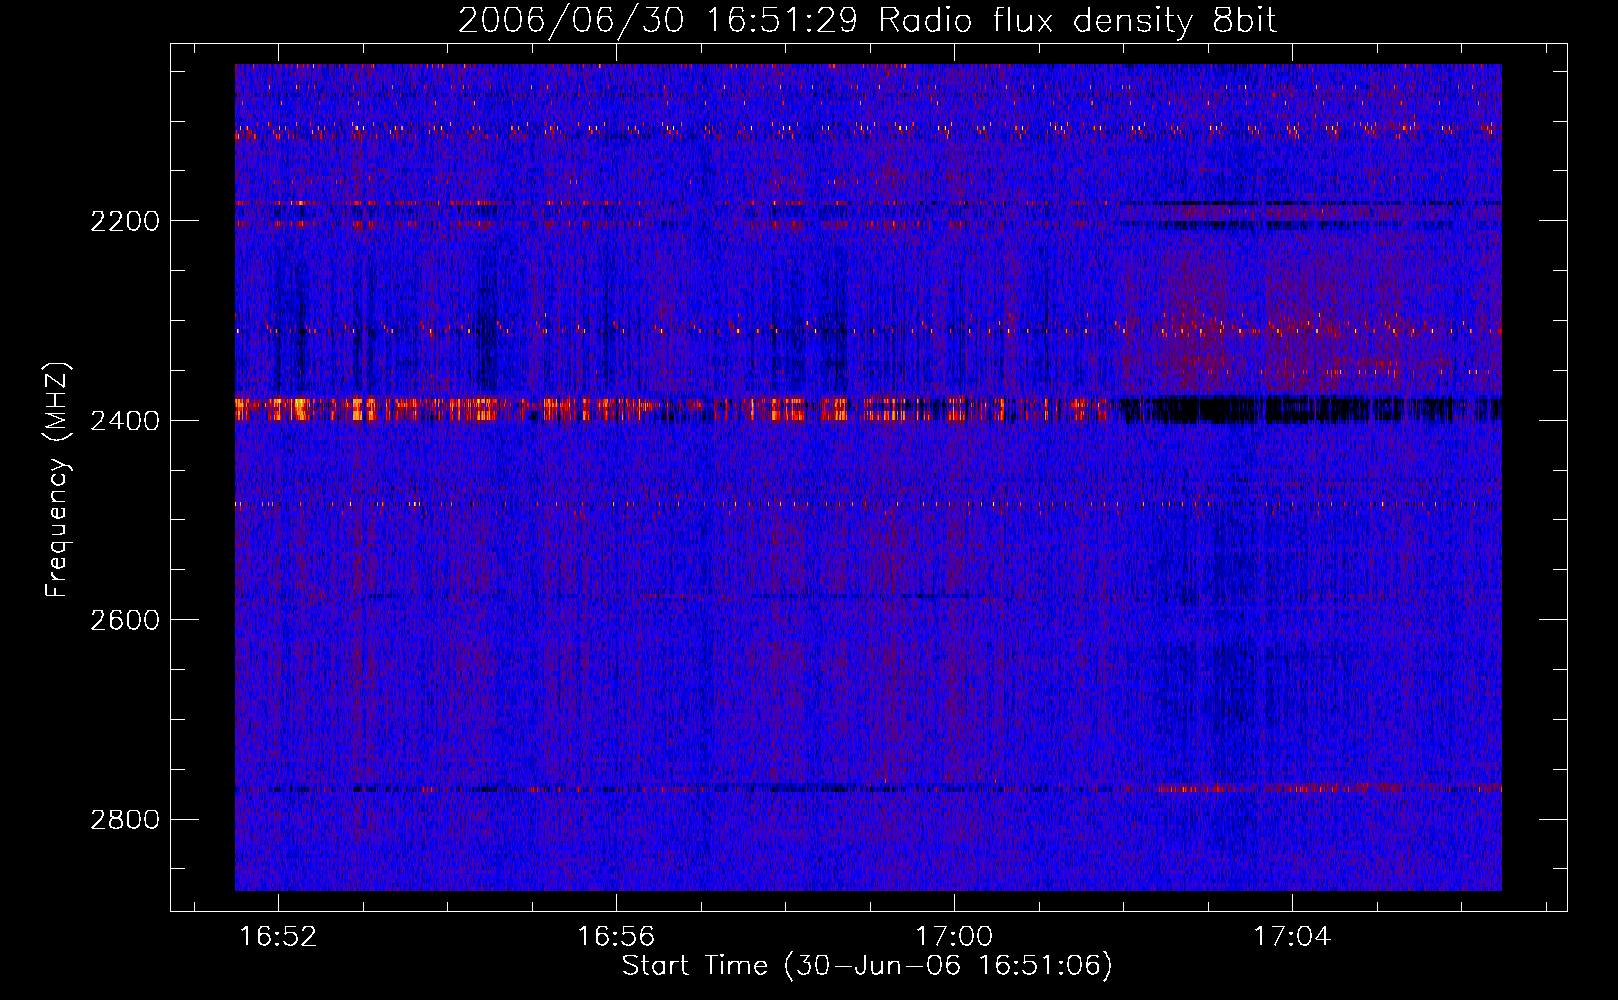
Task: Click the "16:56" time tick label
Action: pyautogui.click(x=616, y=936)
